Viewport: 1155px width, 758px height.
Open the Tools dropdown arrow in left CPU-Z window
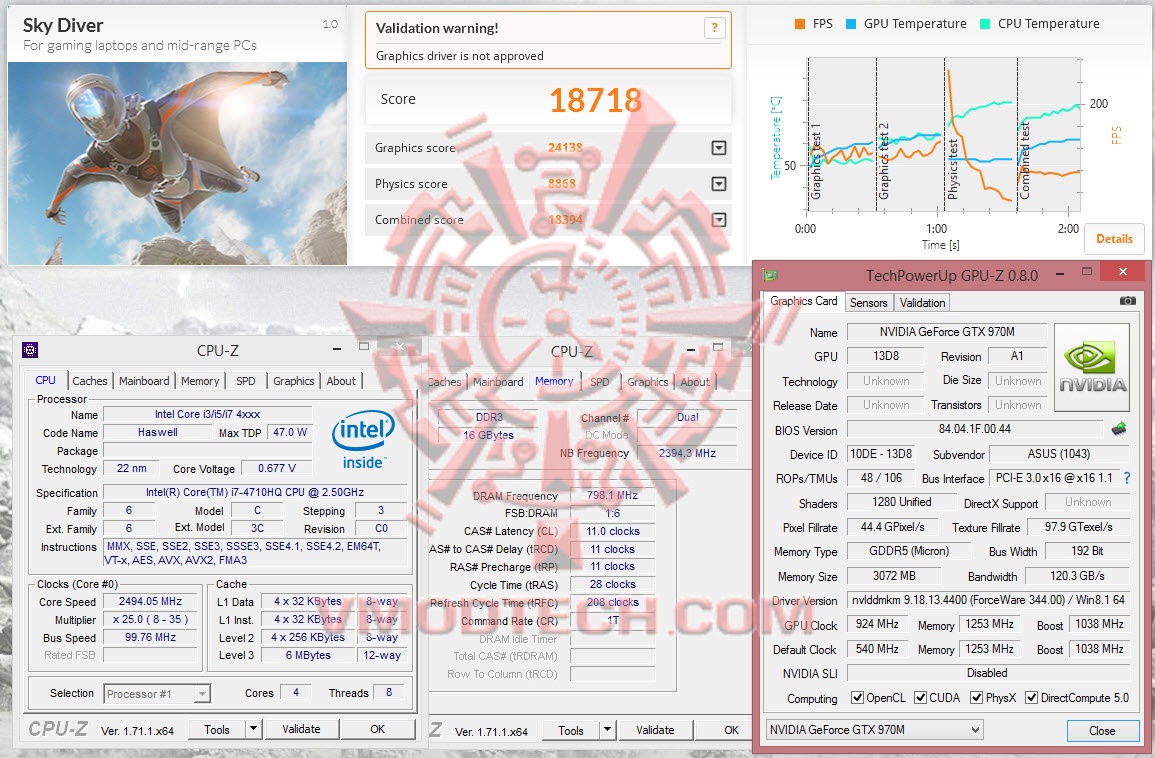tap(253, 729)
